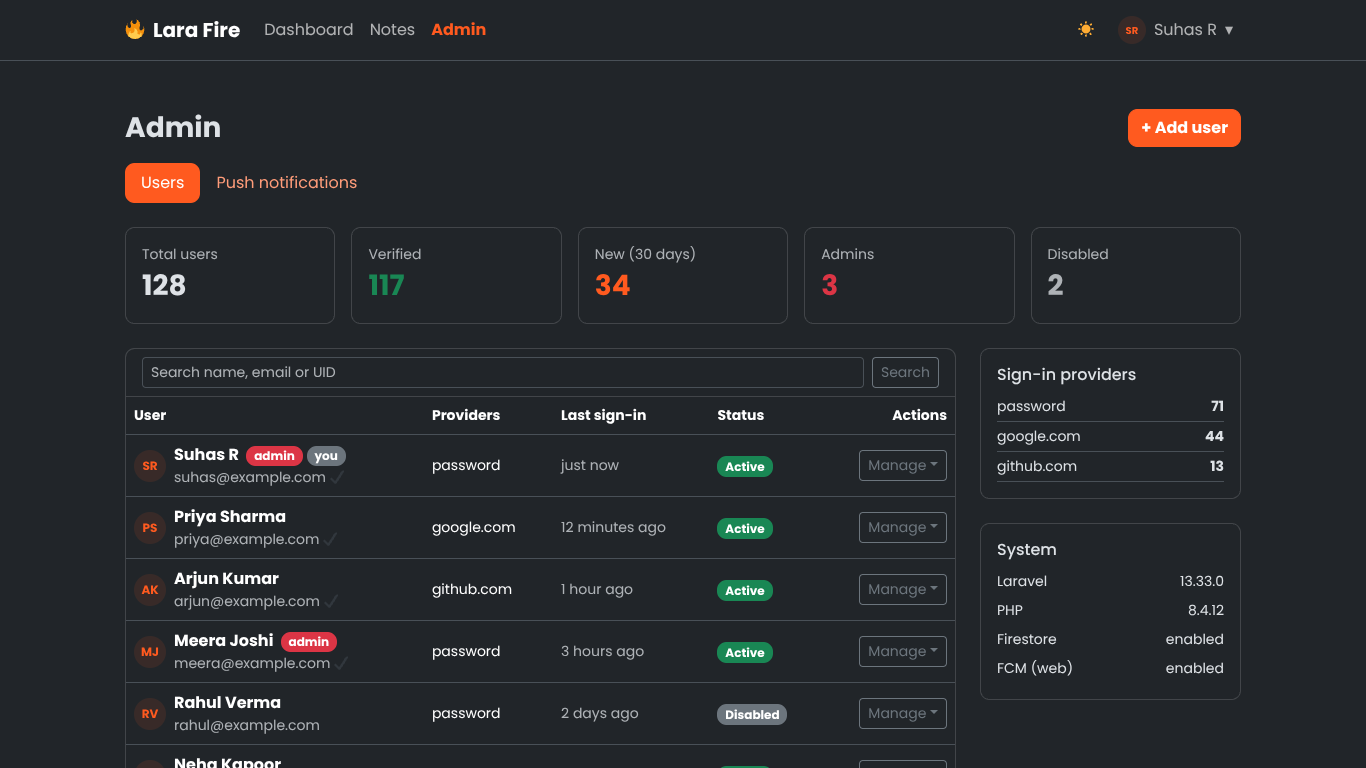Screen dimensions: 1366x768
Task: Click Laravel version 13.33.0 value
Action: tap(1201, 581)
